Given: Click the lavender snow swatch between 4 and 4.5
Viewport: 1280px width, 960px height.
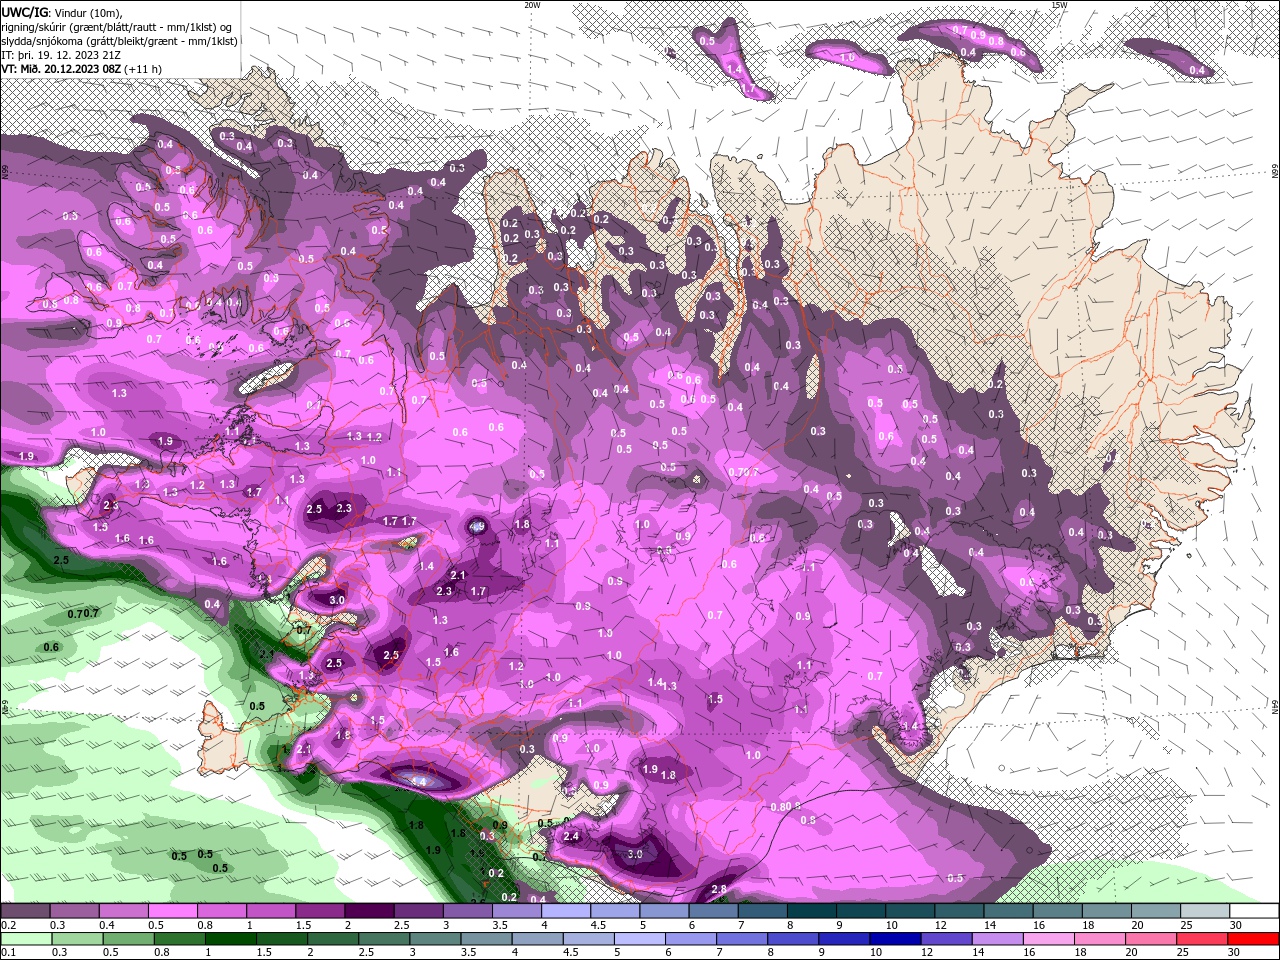Looking at the screenshot, I should pyautogui.click(x=564, y=911).
